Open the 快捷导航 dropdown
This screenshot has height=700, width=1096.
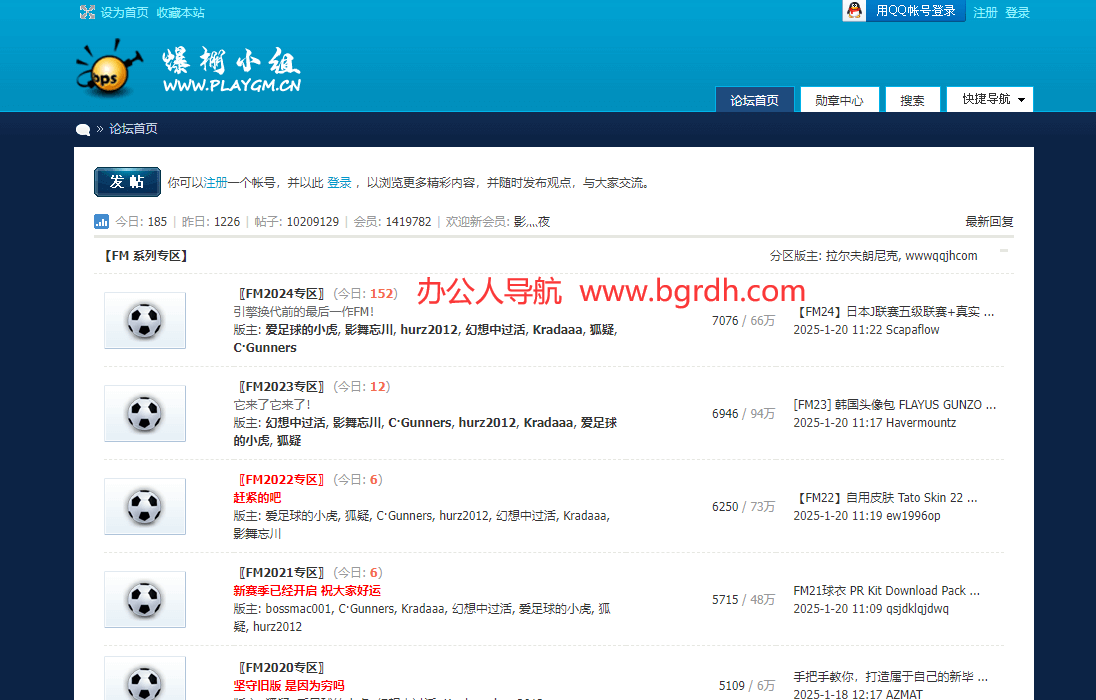coord(989,99)
